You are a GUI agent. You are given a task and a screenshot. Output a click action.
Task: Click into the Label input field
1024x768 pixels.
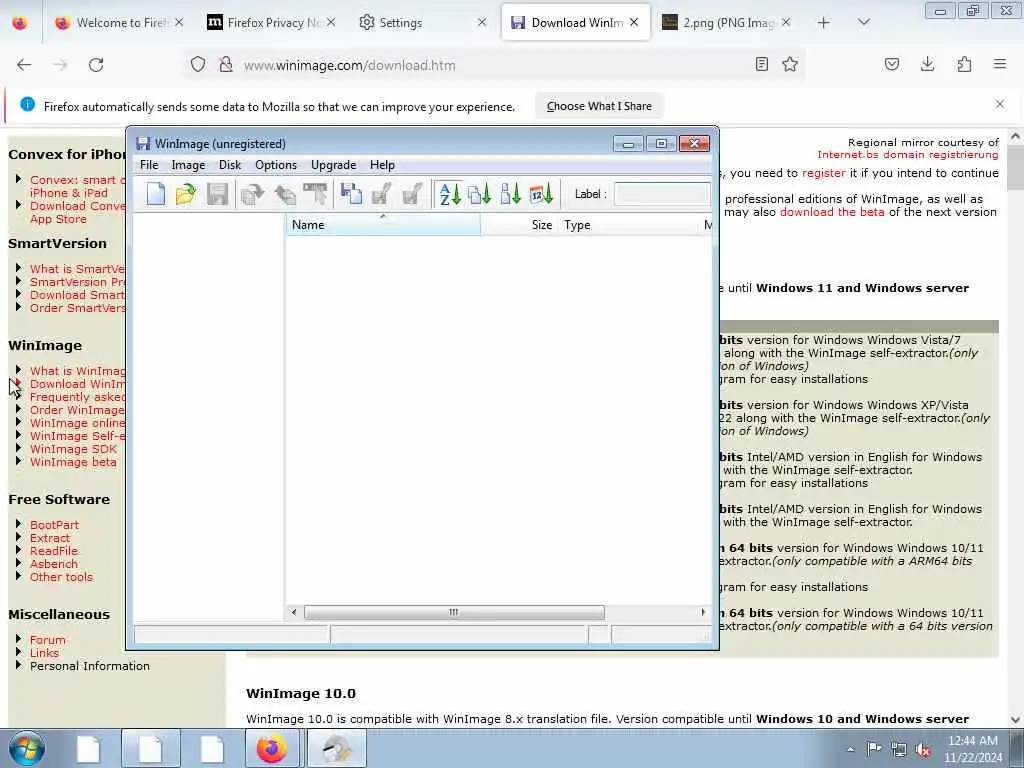tap(662, 194)
